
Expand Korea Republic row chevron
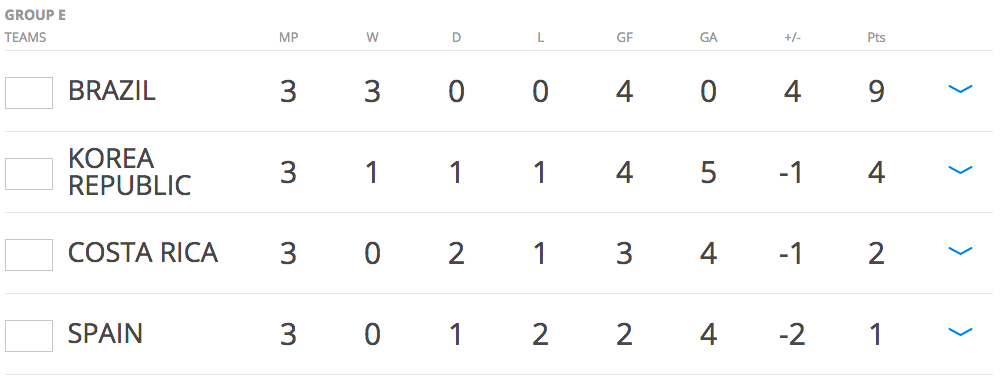(960, 170)
